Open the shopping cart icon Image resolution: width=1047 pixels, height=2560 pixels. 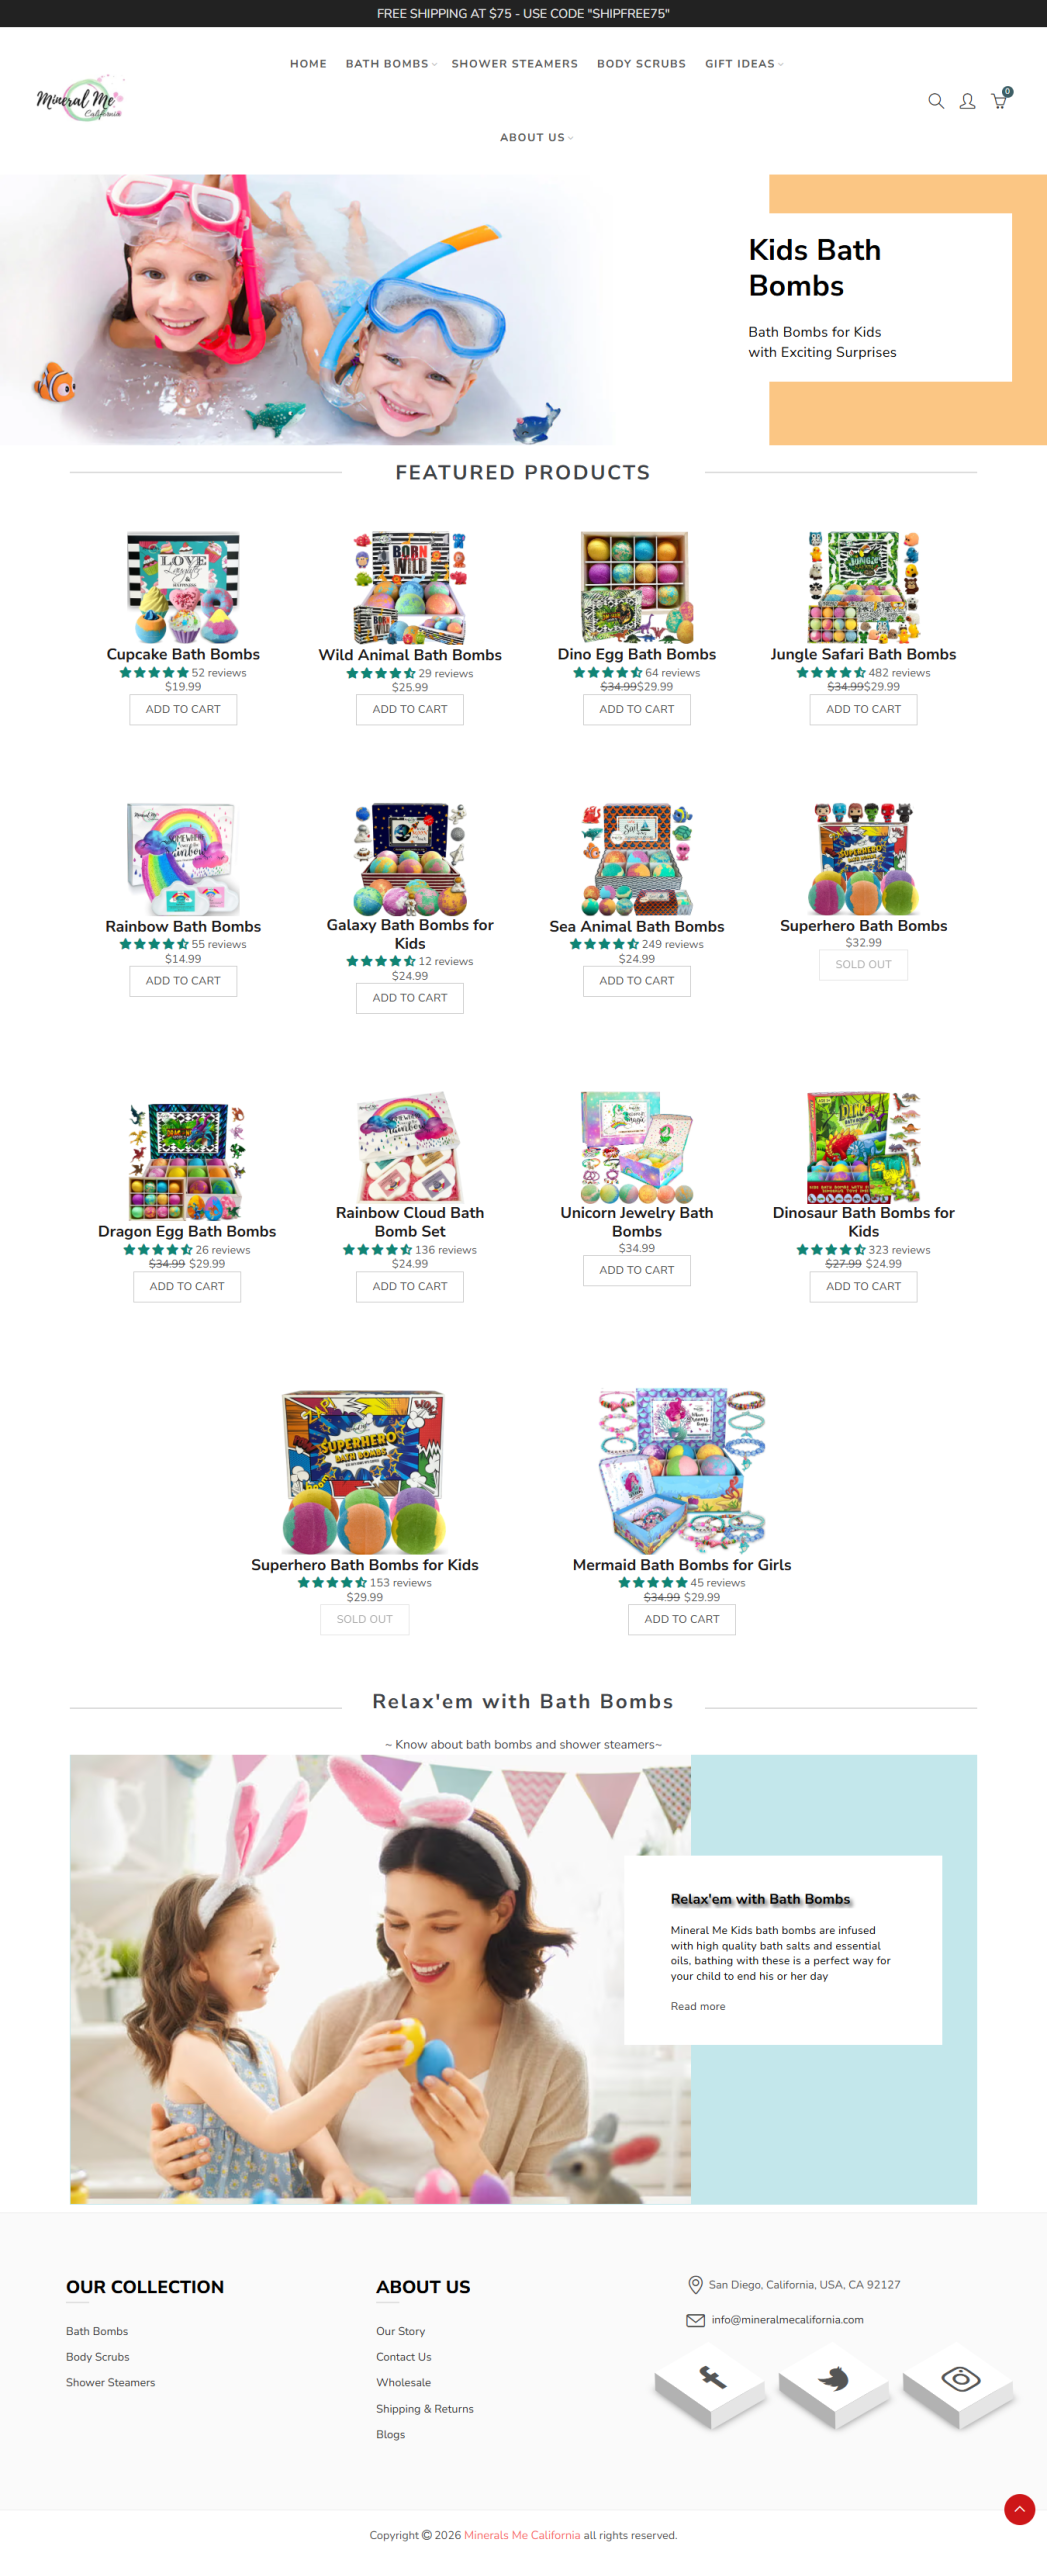point(999,100)
